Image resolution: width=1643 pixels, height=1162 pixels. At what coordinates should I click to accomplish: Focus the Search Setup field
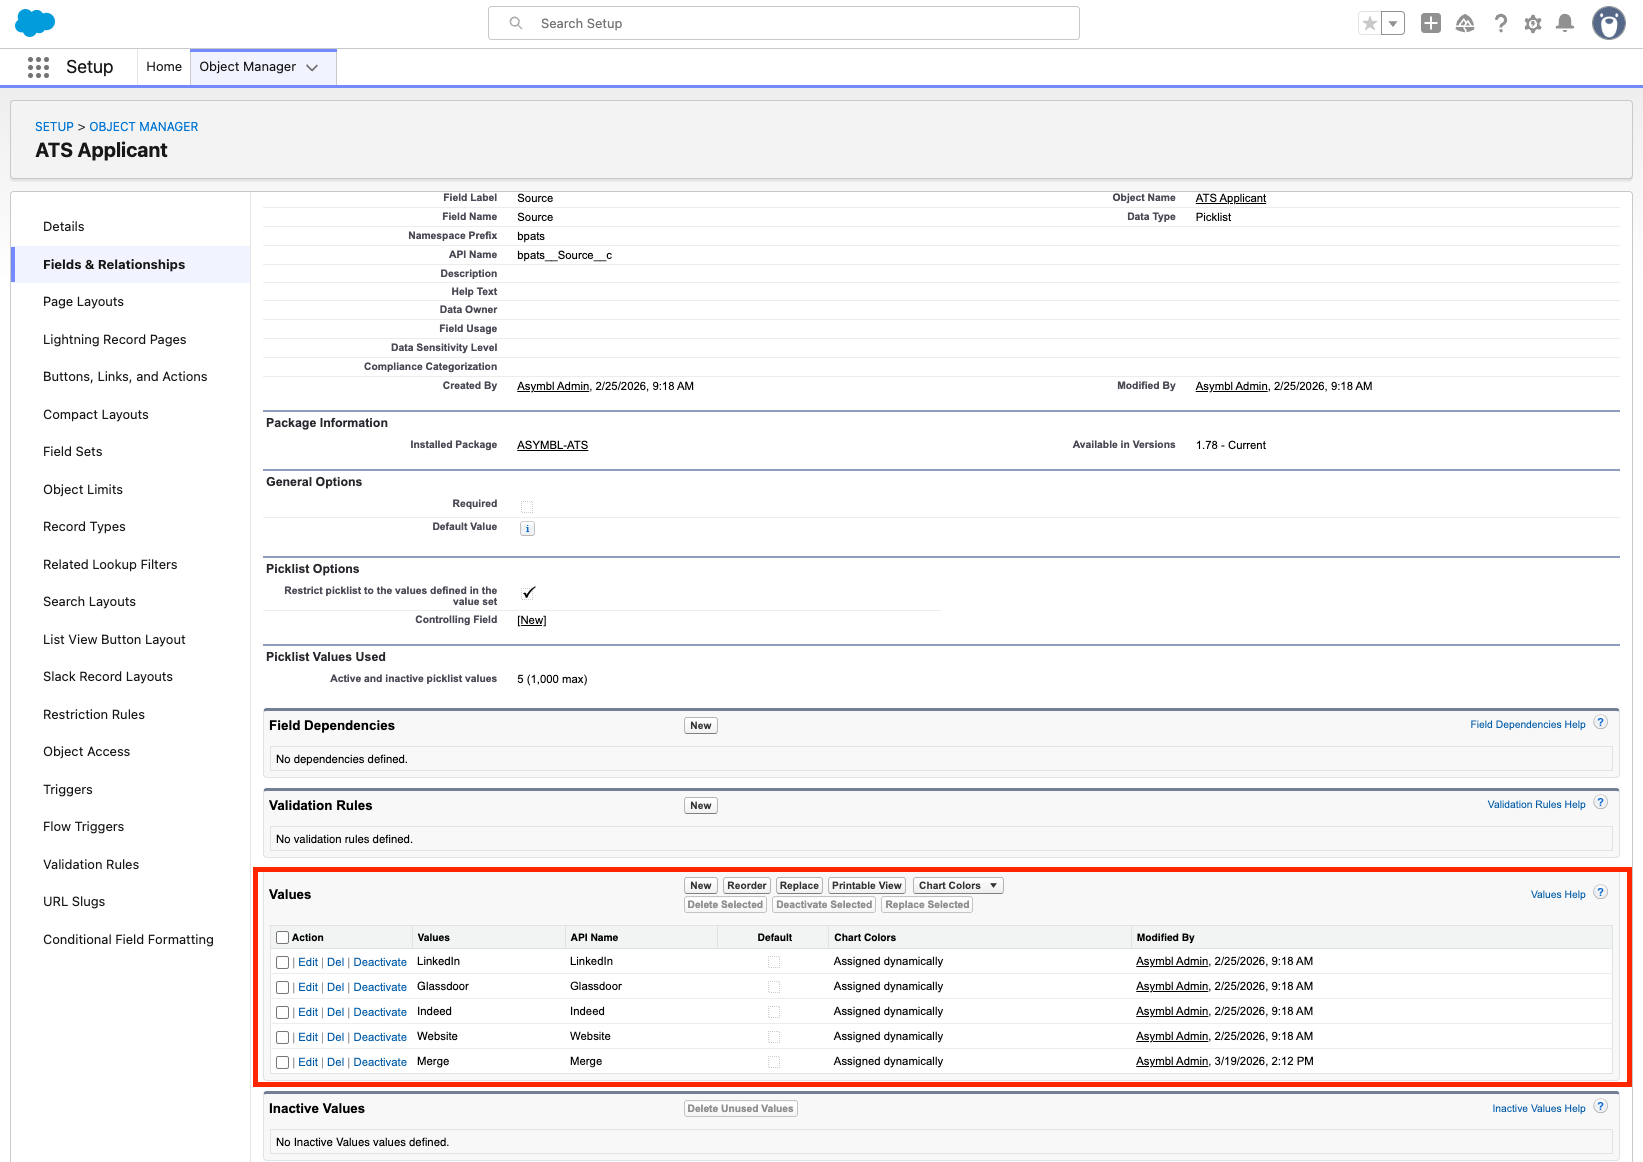(783, 23)
